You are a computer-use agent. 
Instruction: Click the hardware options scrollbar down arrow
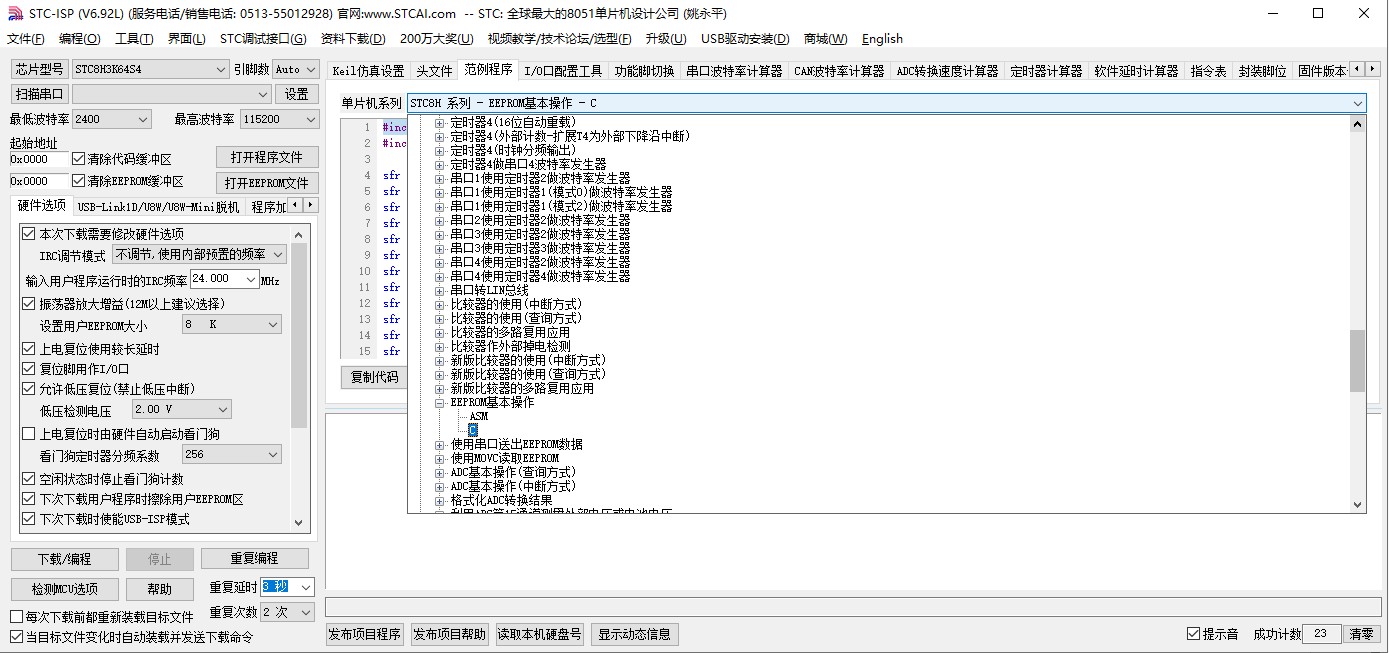point(299,523)
